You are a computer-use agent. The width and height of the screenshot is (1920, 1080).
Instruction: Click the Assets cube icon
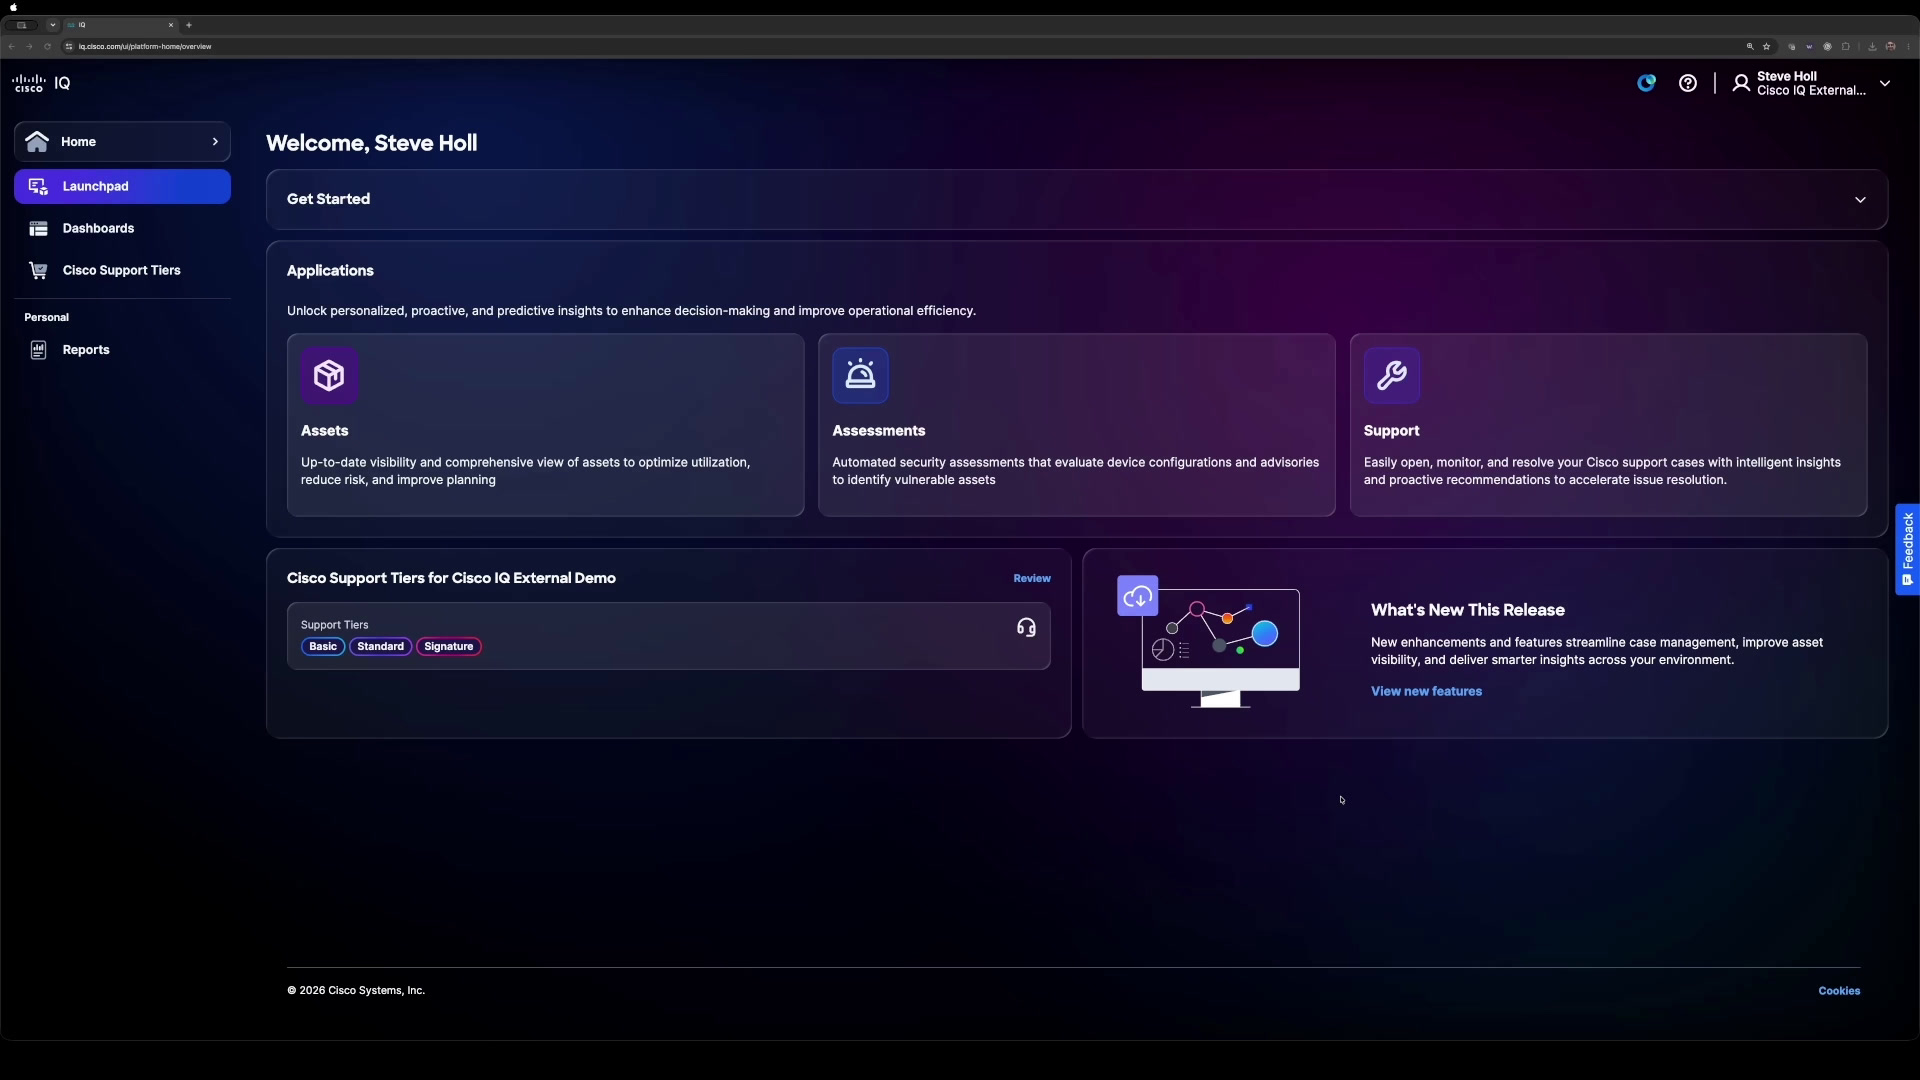(329, 376)
